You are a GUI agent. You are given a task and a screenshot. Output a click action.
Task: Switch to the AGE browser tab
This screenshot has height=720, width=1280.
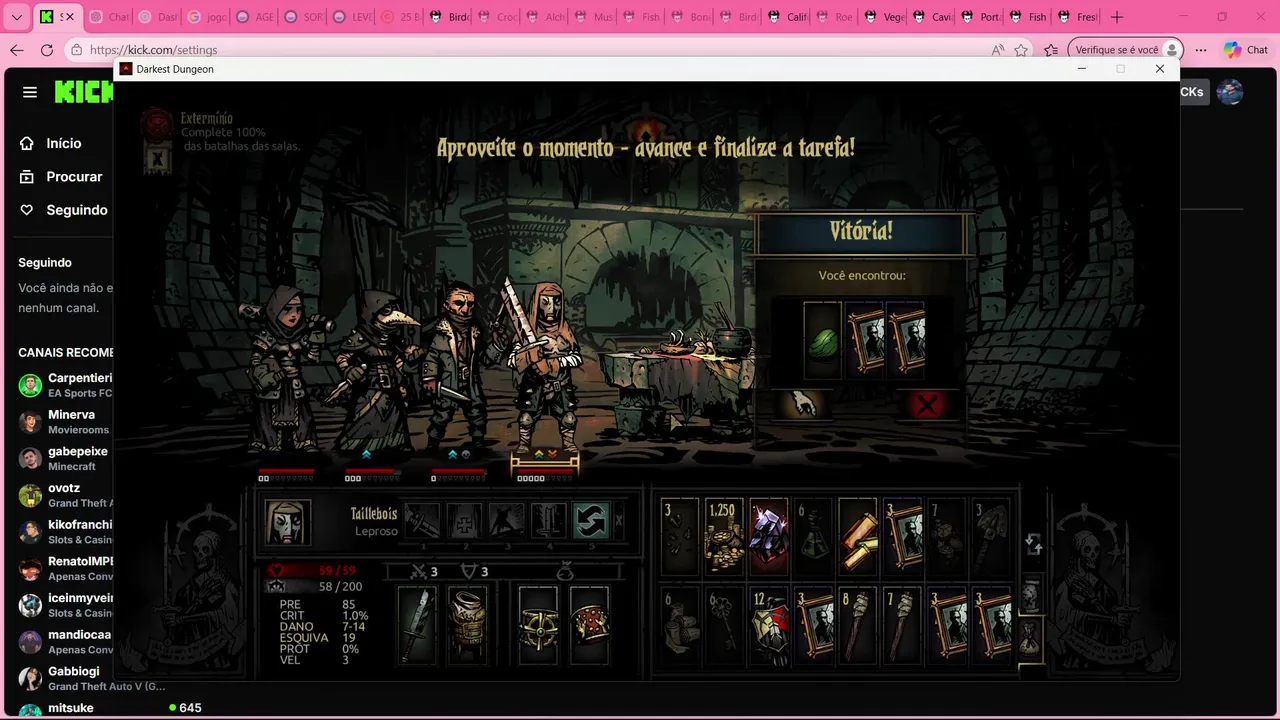click(255, 17)
